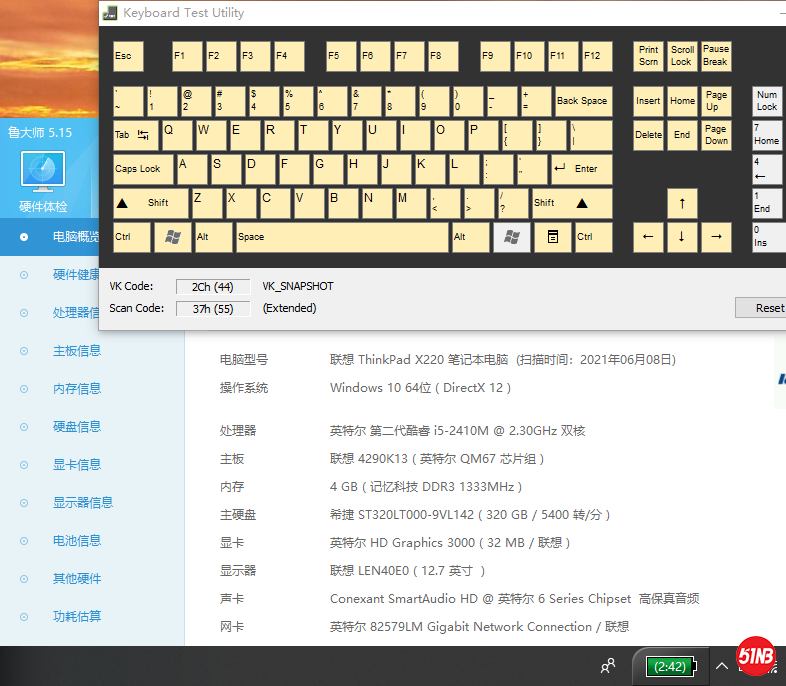Click the context menu key icon
The width and height of the screenshot is (786, 686).
coord(553,237)
